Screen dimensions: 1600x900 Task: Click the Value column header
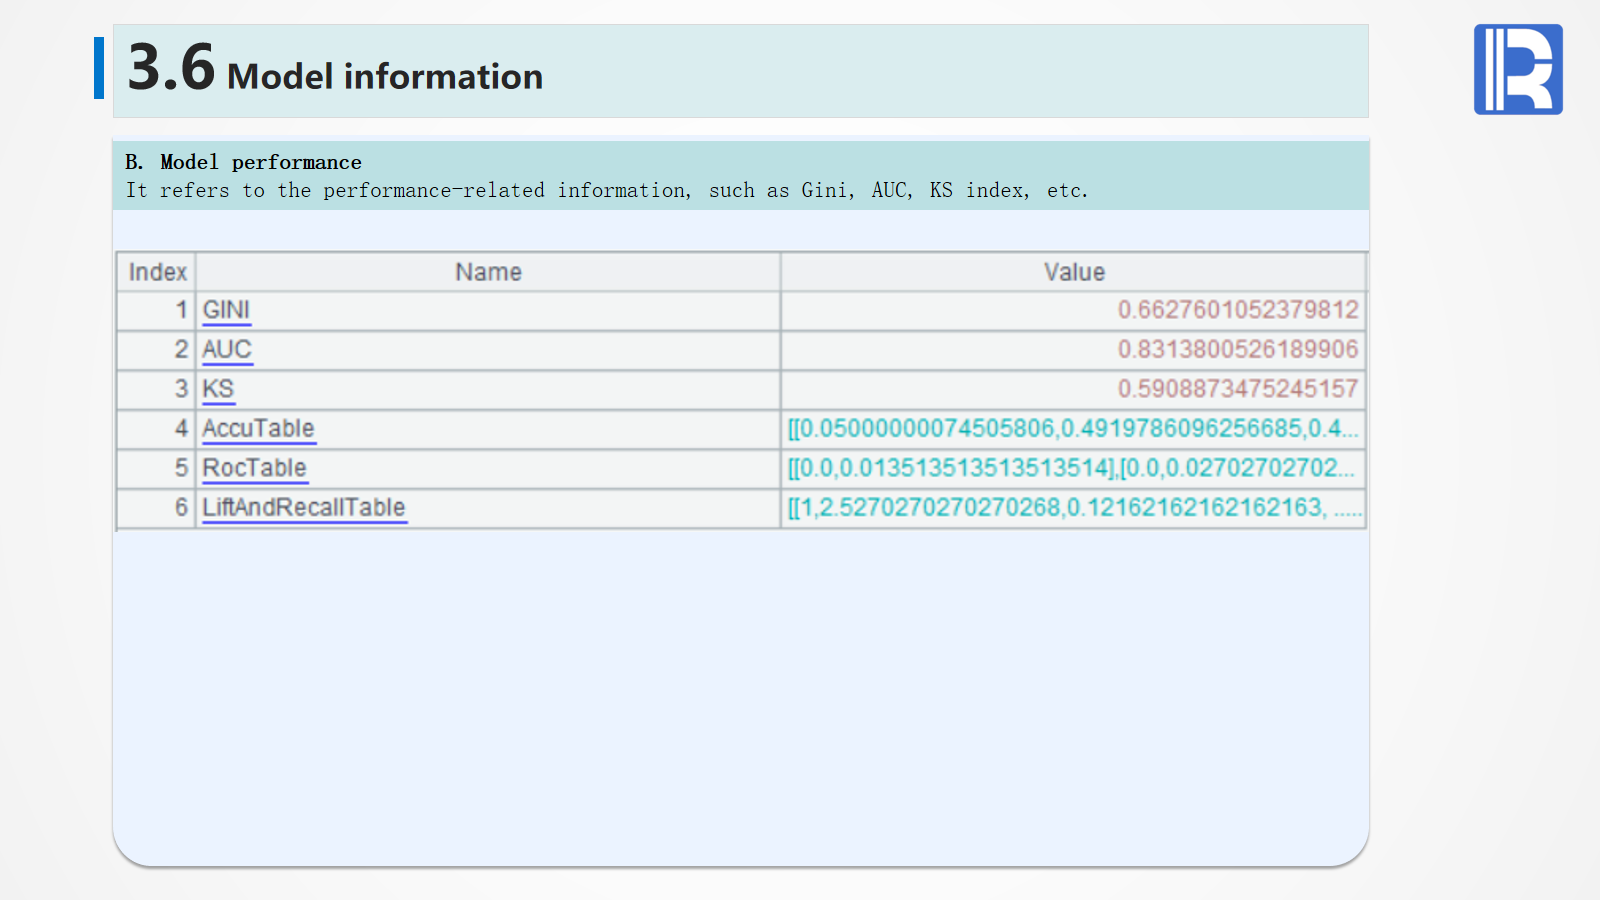point(1074,272)
